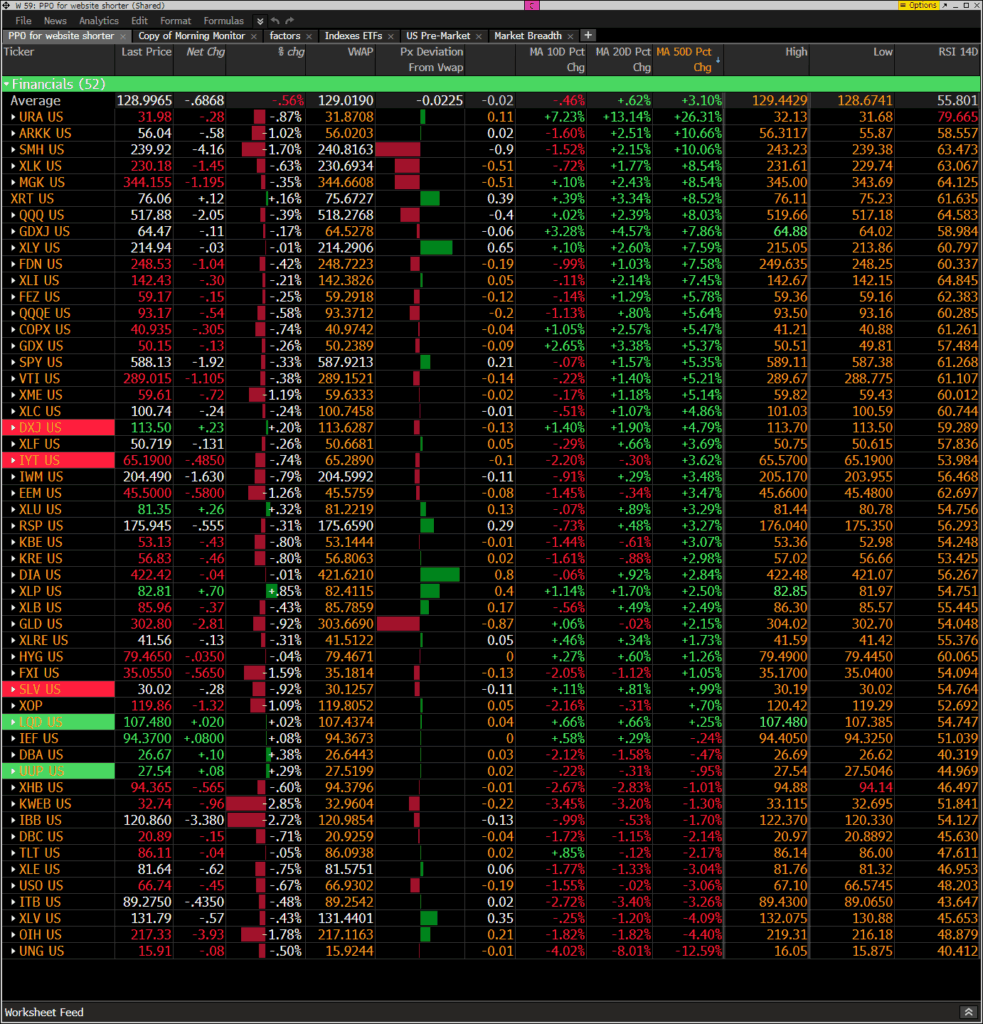Click the XLV US VWAP value 131.4401

346,919
